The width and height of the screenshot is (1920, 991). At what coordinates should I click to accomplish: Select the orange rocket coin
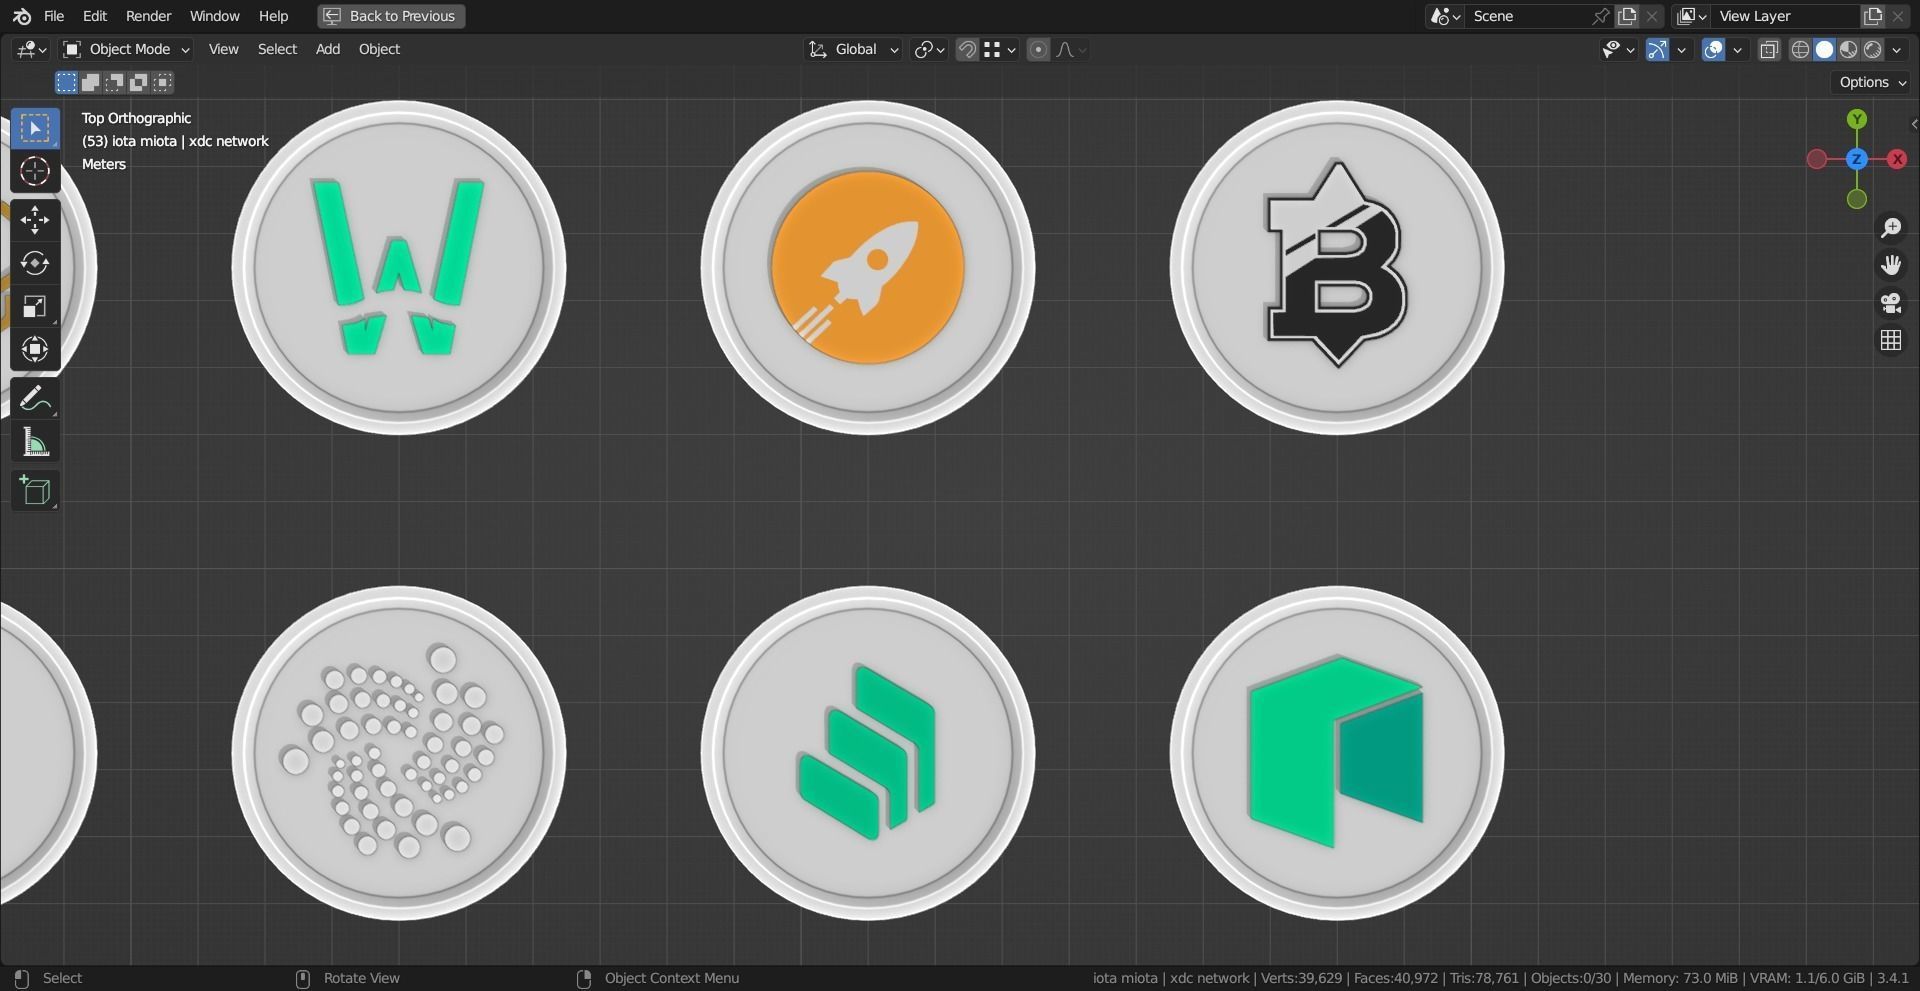coord(867,267)
